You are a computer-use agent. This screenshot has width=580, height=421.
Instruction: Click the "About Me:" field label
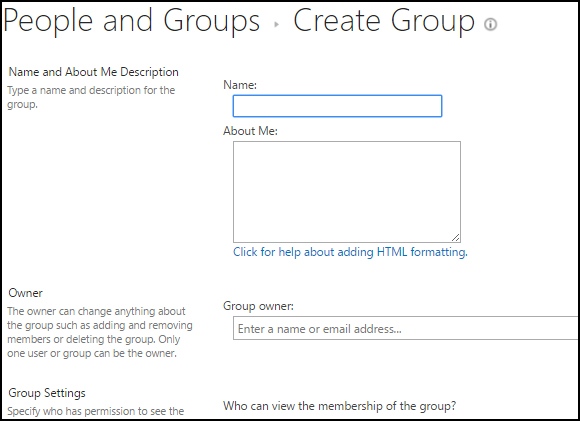point(250,131)
